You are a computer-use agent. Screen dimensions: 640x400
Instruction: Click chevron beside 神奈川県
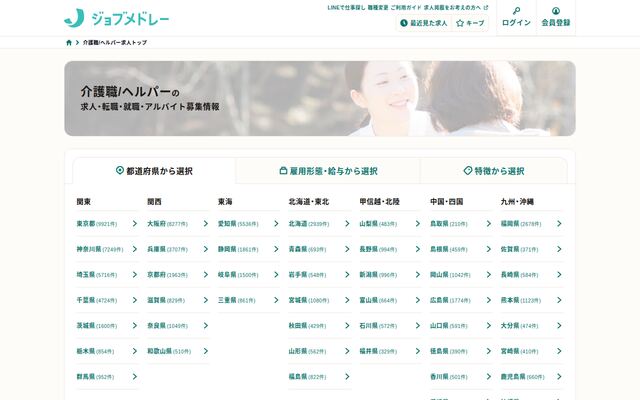coord(135,249)
